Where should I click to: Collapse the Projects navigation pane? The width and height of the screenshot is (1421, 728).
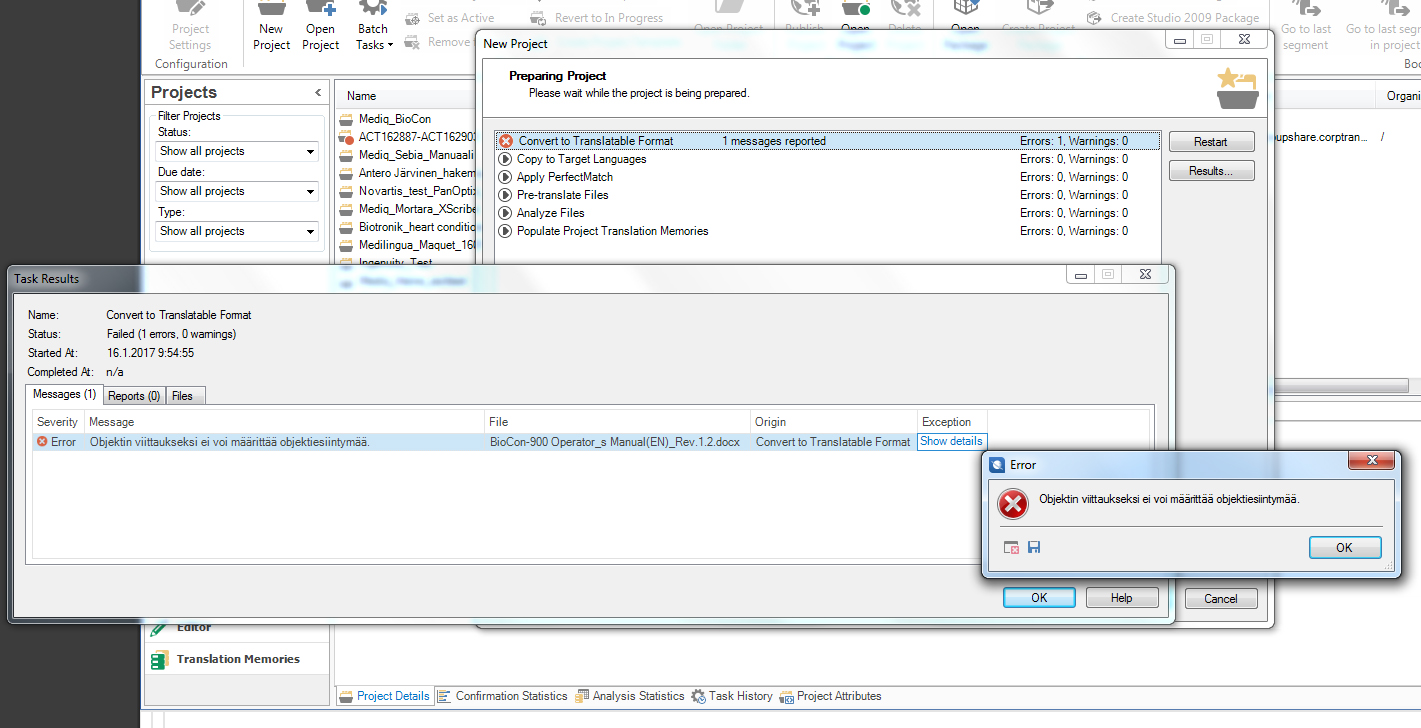318,92
